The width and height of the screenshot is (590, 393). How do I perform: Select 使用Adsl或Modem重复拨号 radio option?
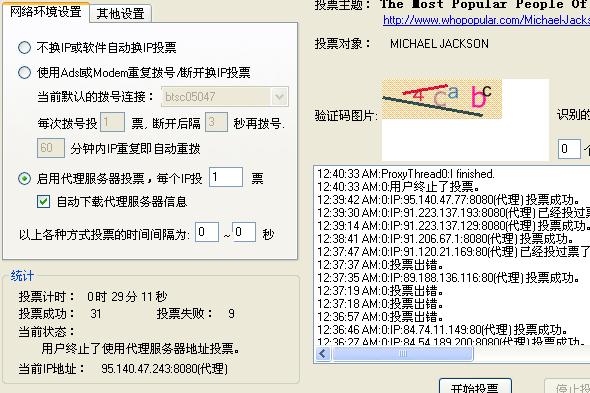coord(24,72)
